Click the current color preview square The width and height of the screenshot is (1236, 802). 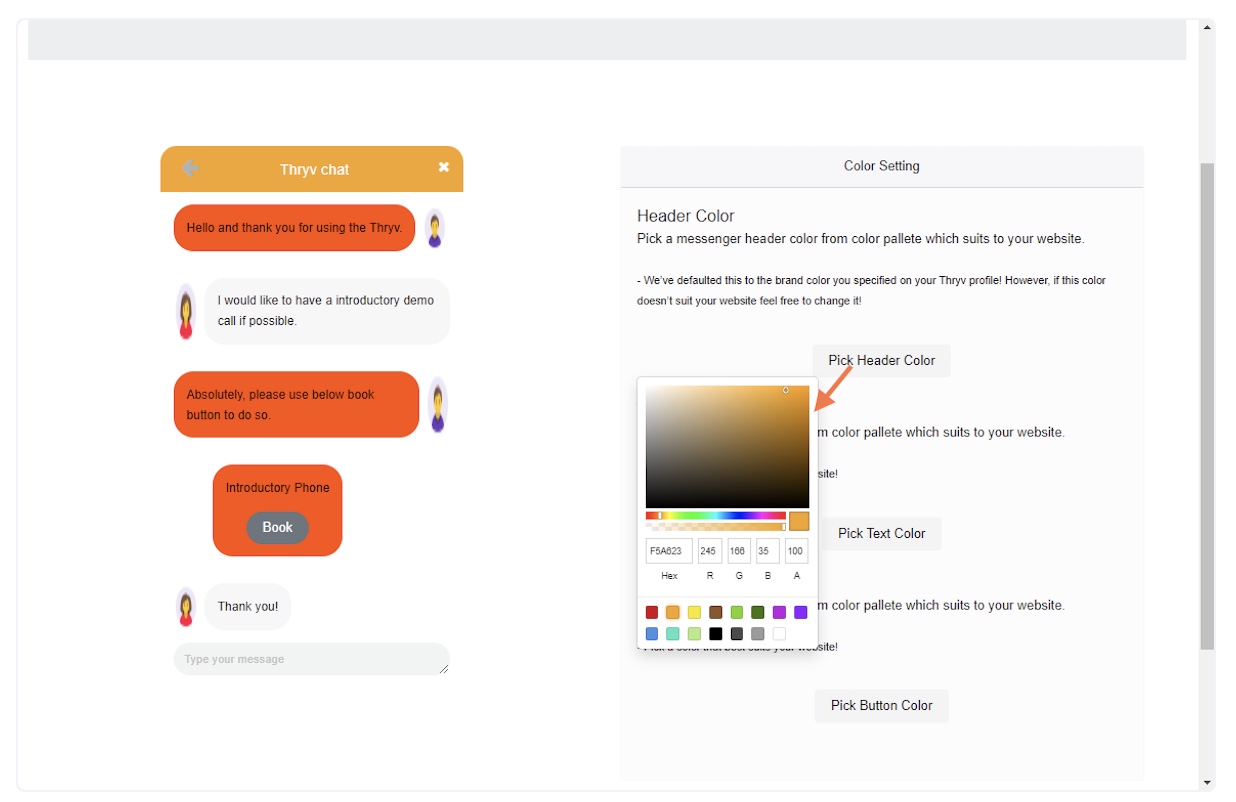click(x=799, y=521)
